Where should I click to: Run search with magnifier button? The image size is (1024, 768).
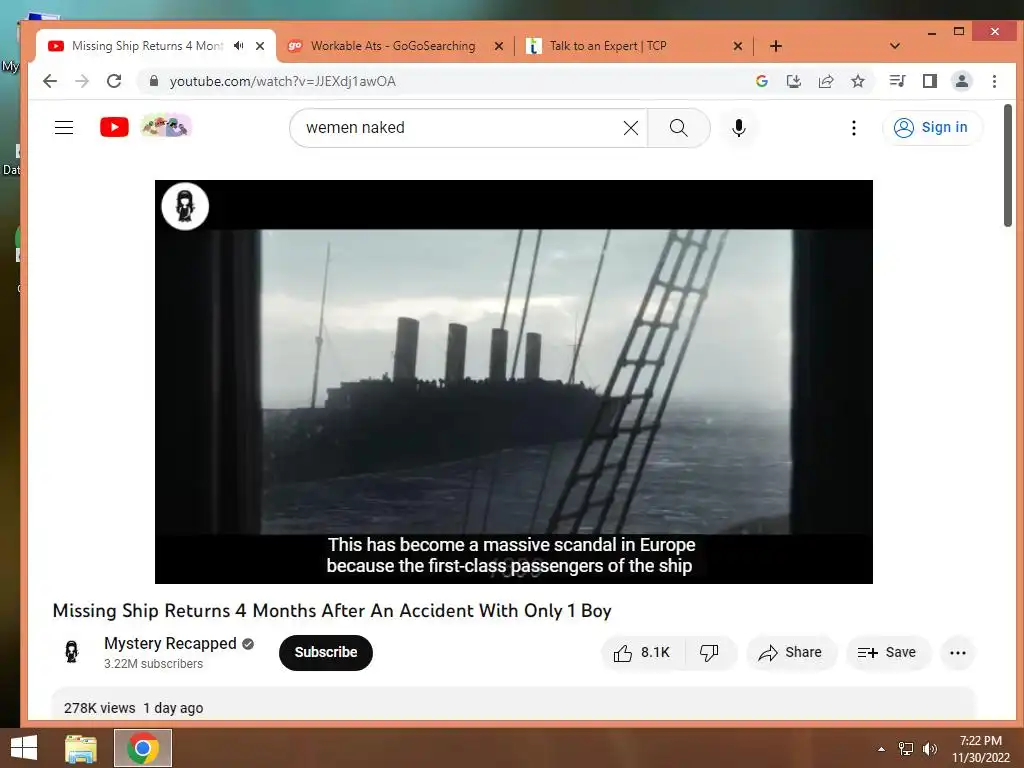(x=679, y=128)
